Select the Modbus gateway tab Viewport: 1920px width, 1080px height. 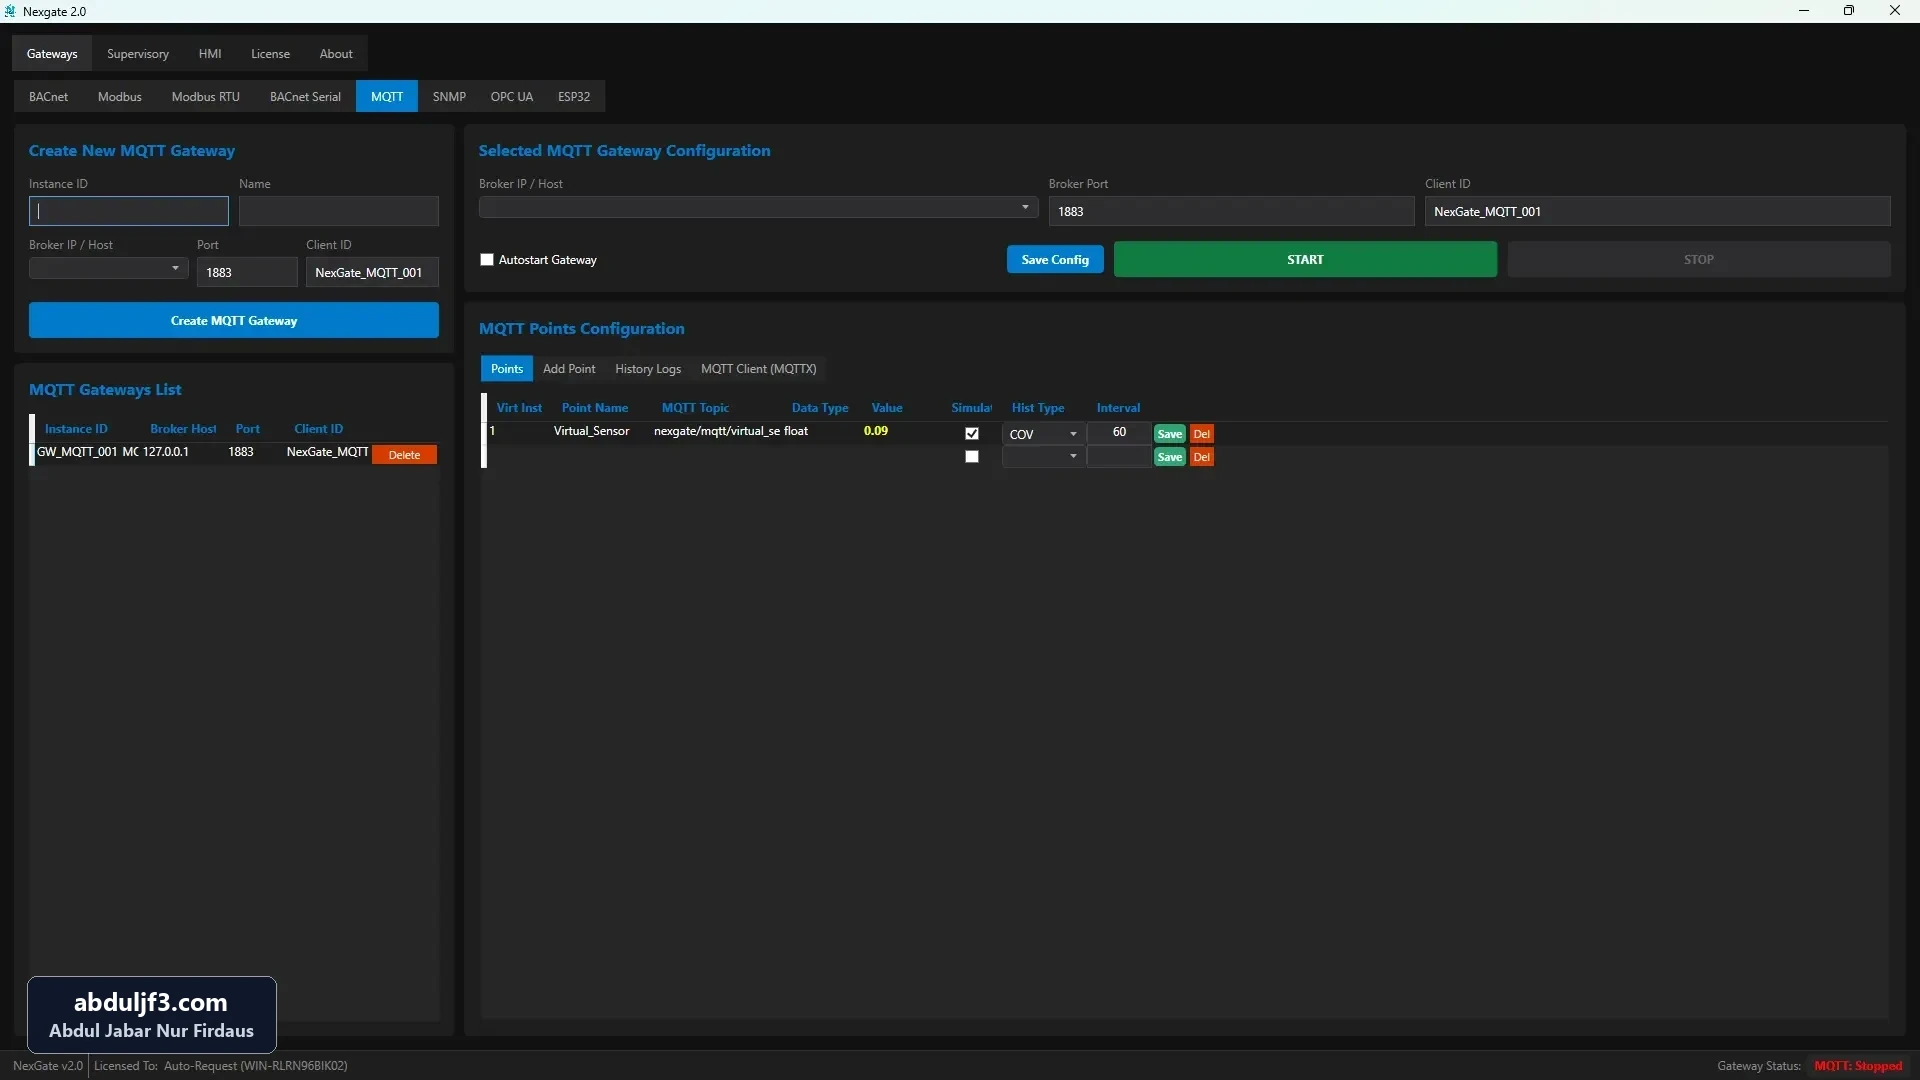pyautogui.click(x=120, y=97)
